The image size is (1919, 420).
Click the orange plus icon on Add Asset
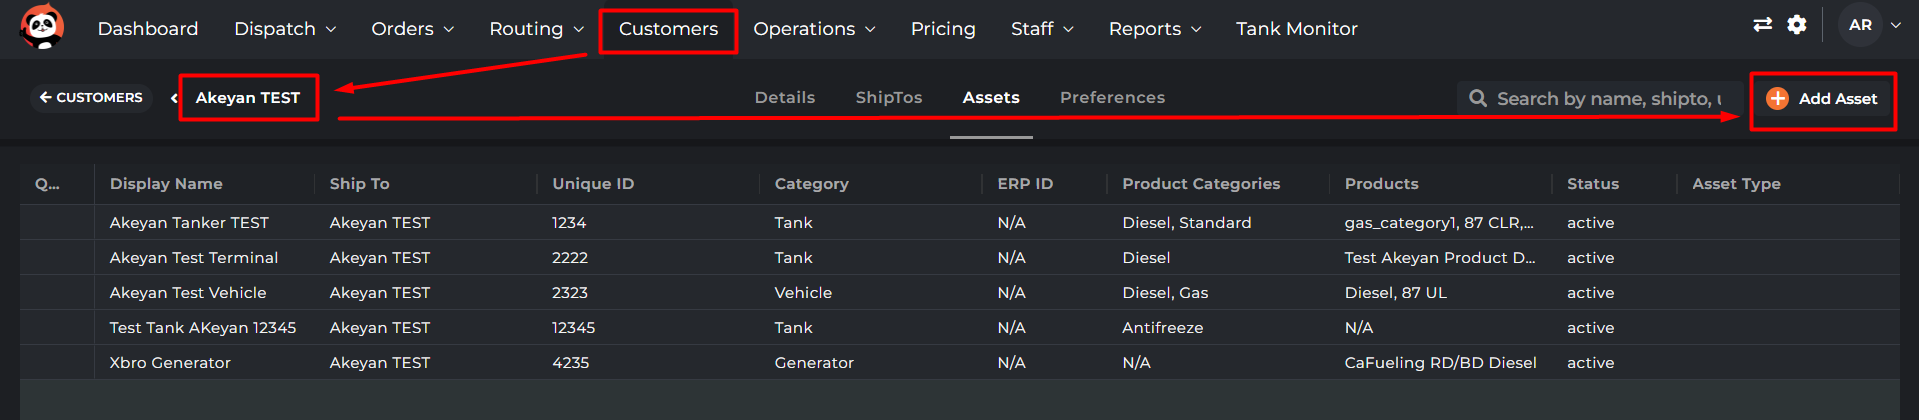coord(1777,98)
